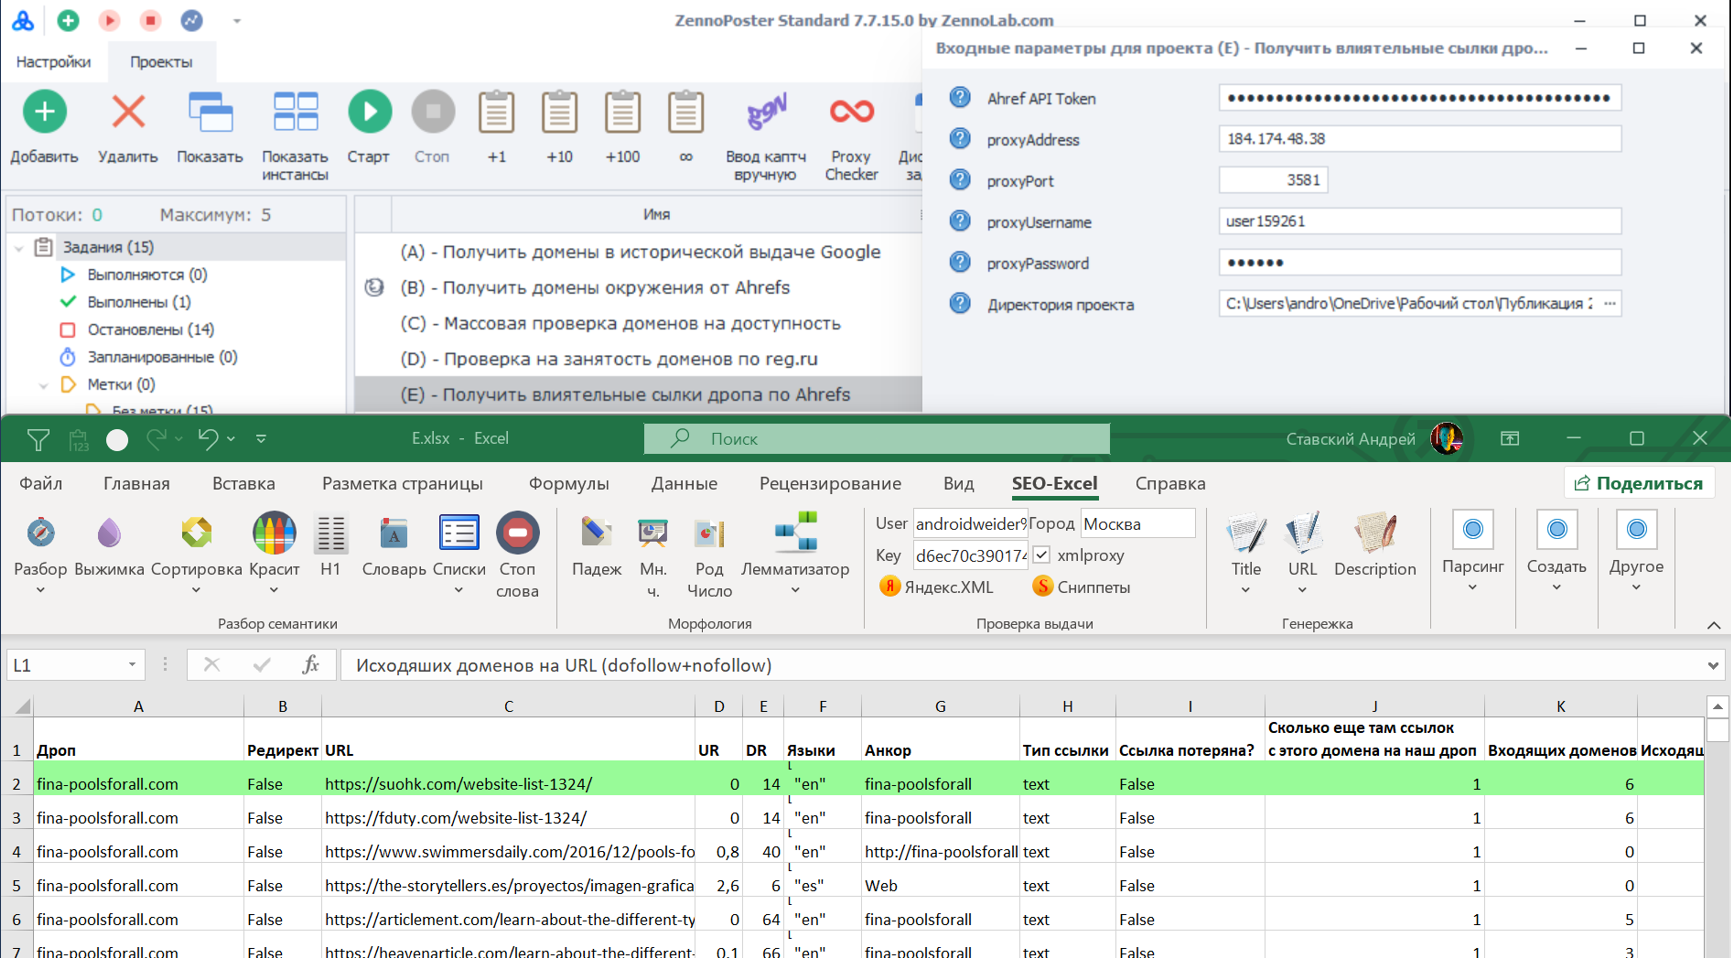
Task: Click the red Удалить (Delete) cross icon
Action: (128, 112)
